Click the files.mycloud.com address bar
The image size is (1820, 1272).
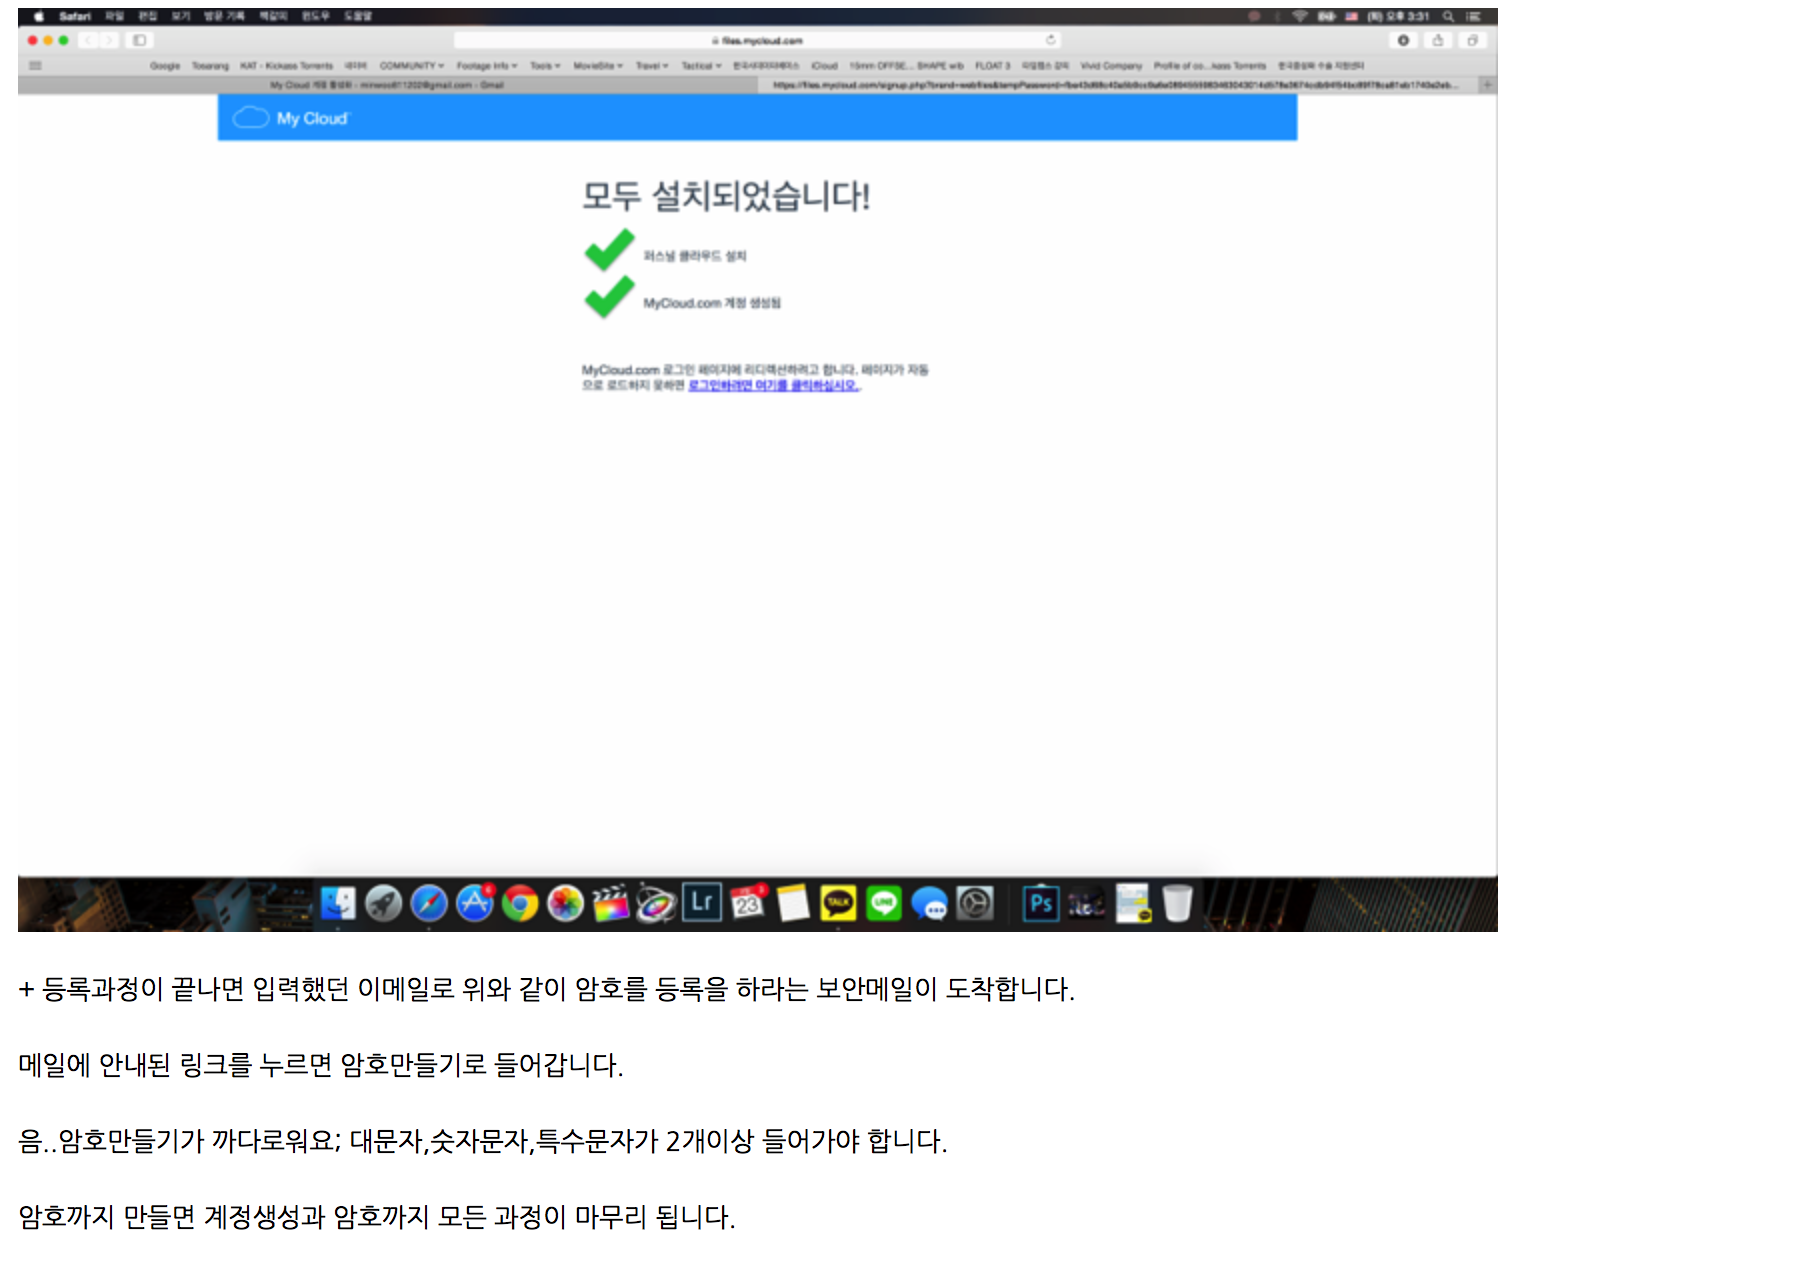coord(757,40)
